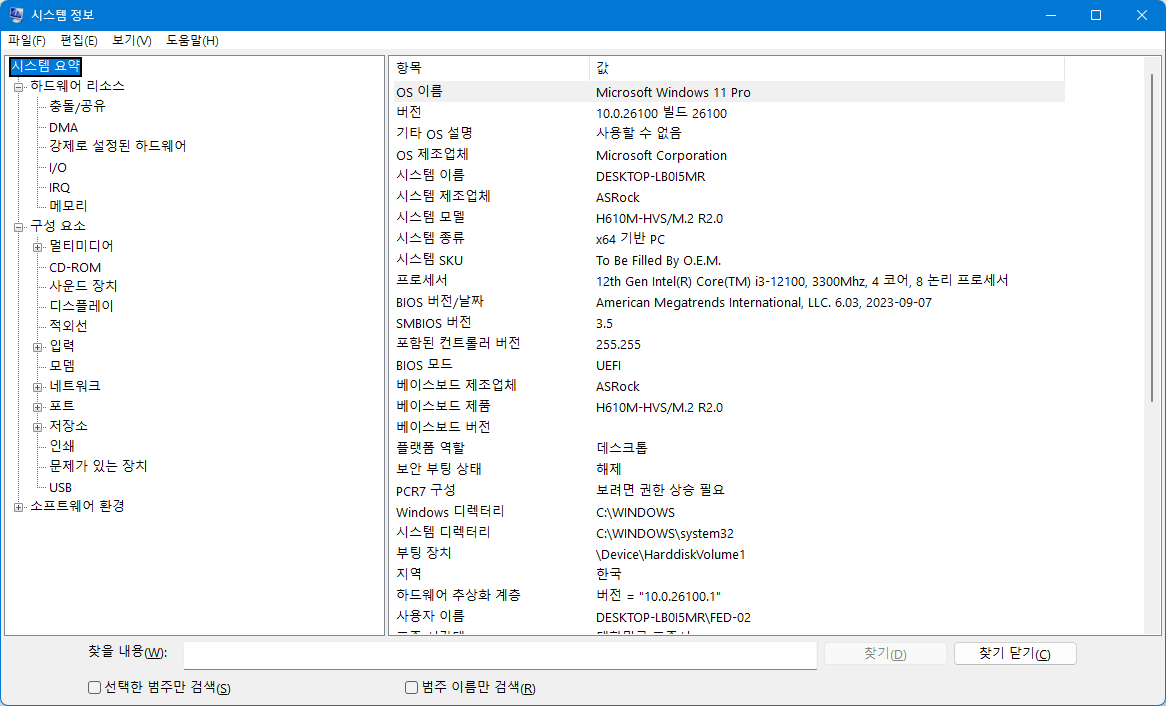Image resolution: width=1166 pixels, height=706 pixels.
Task: Select the DMA tree item
Action: click(63, 127)
